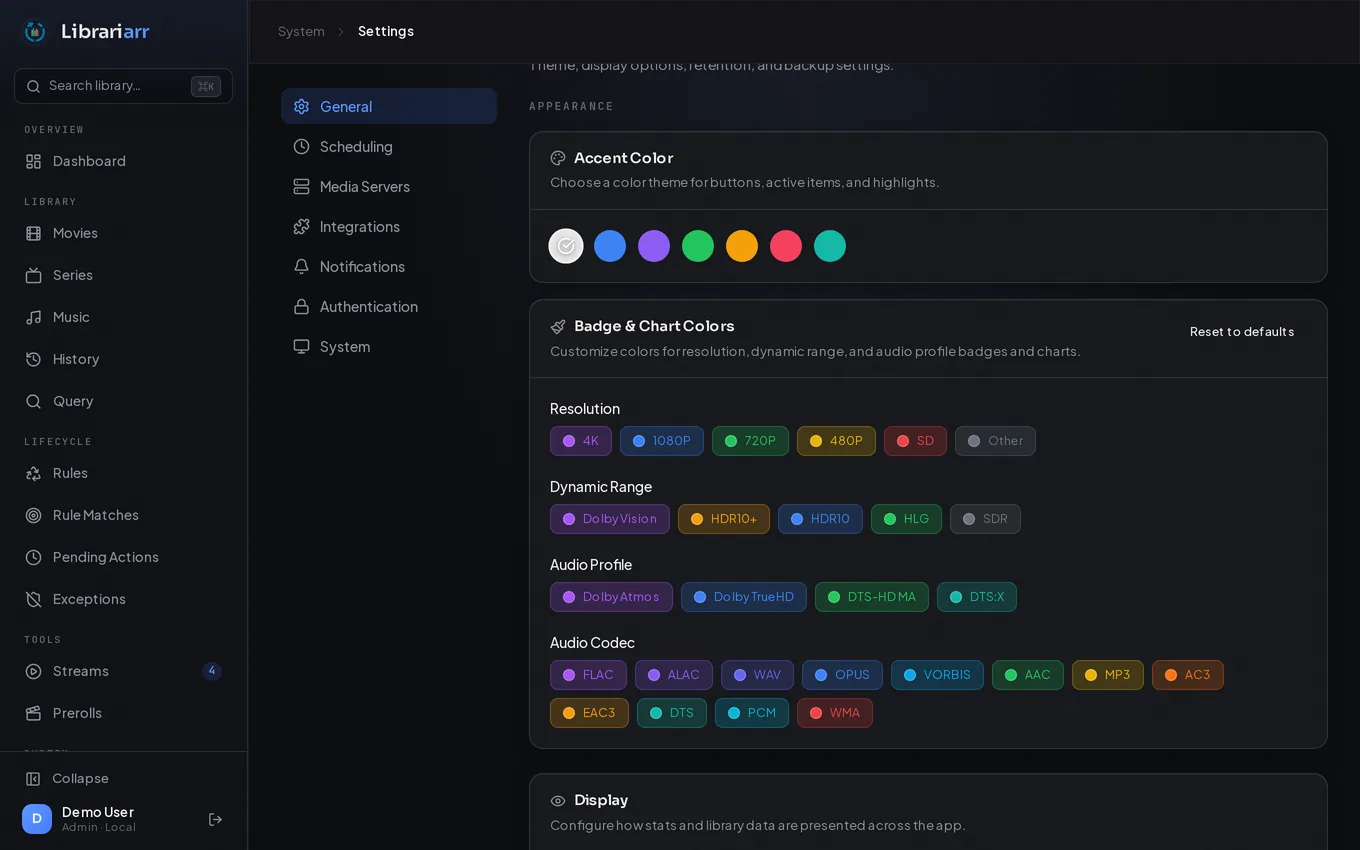The image size is (1360, 850).
Task: Edit the Dolby Atmos badge color
Action: pyautogui.click(x=611, y=597)
